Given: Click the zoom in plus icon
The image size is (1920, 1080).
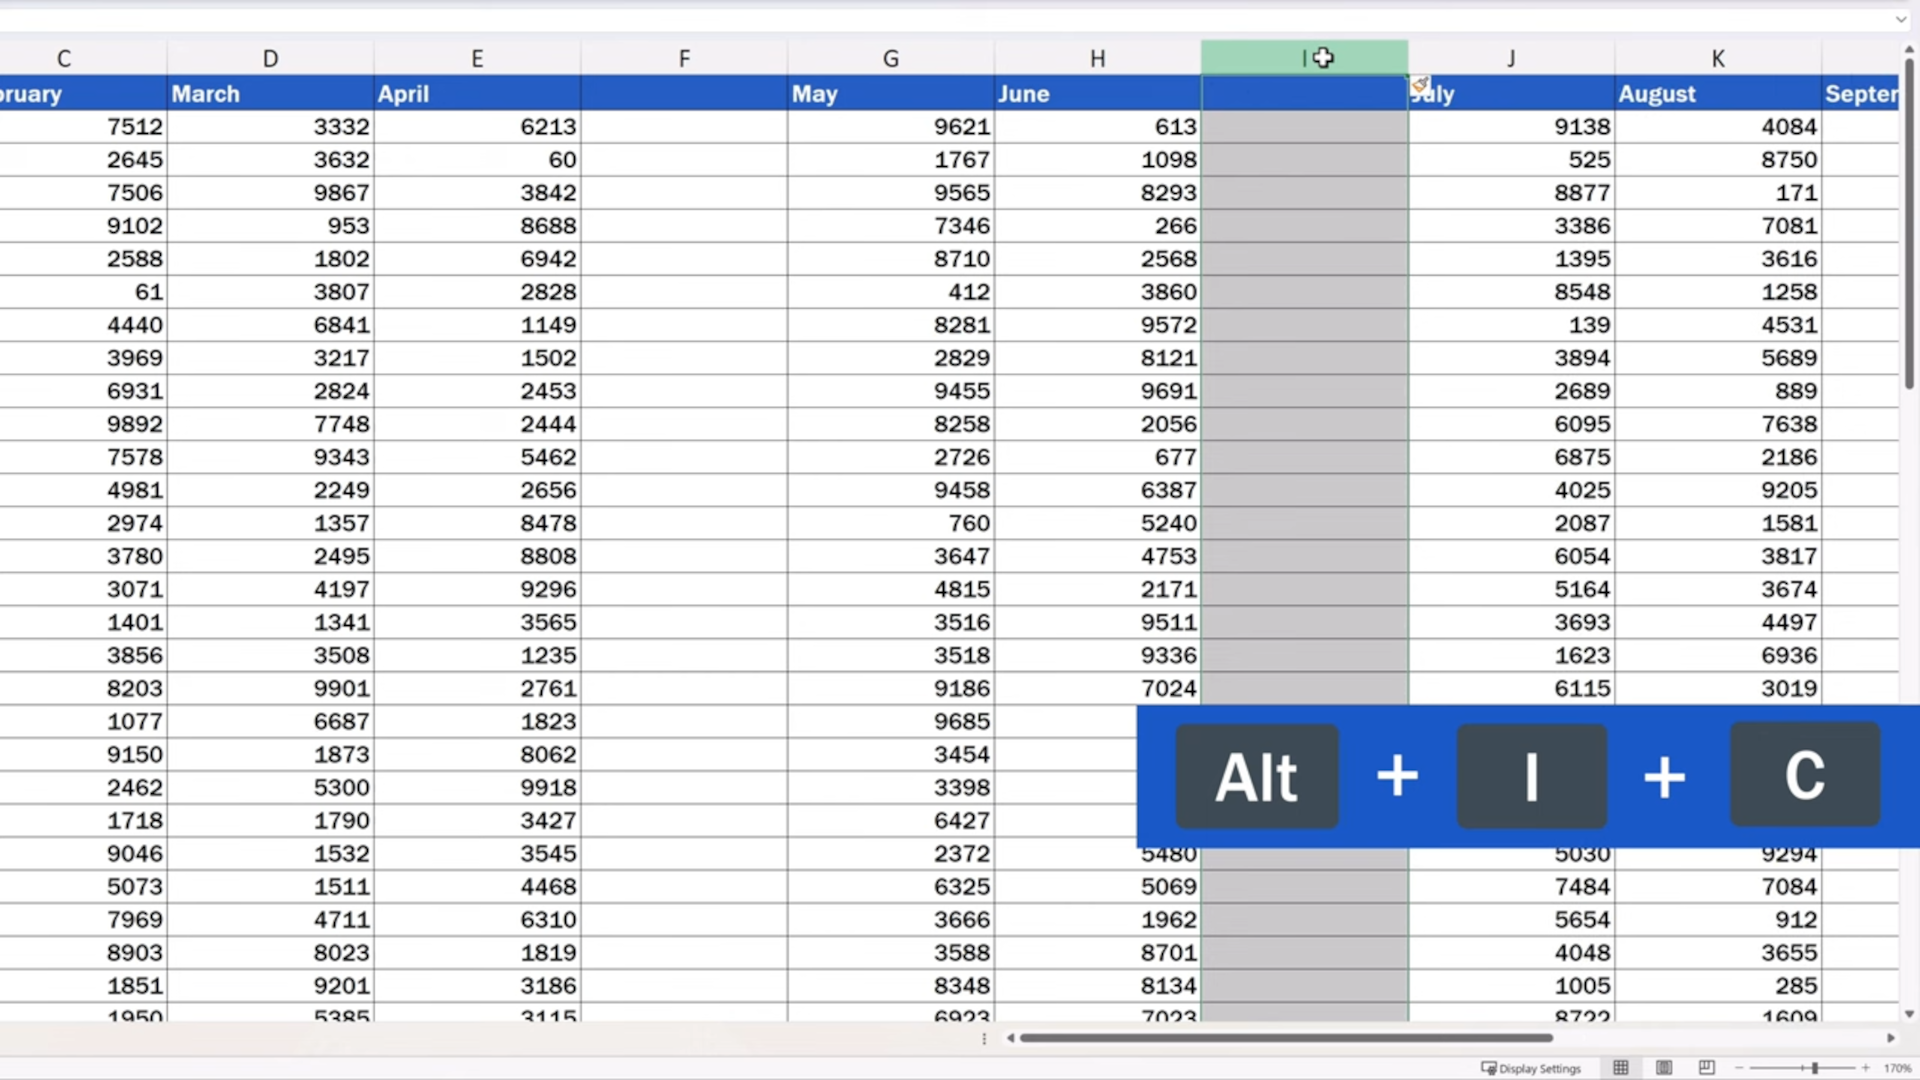Looking at the screenshot, I should (1865, 1068).
